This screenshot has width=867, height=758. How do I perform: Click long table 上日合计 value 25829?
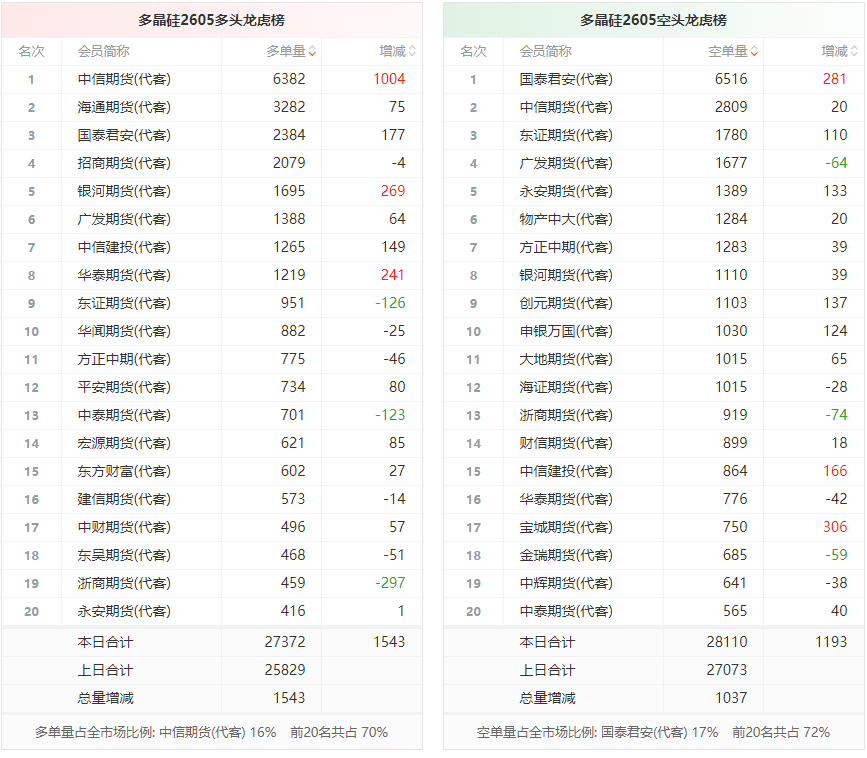[x=285, y=670]
